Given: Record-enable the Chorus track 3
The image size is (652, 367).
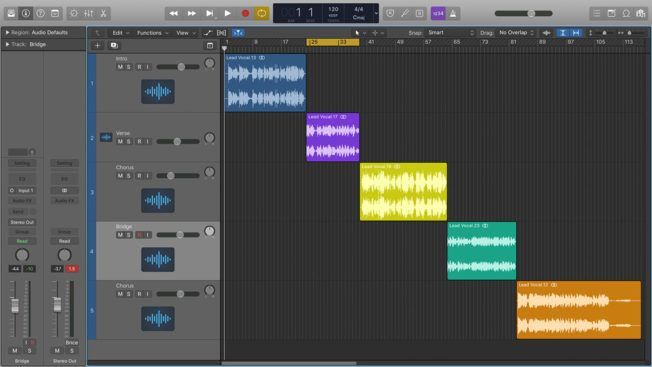Looking at the screenshot, I should coord(139,176).
